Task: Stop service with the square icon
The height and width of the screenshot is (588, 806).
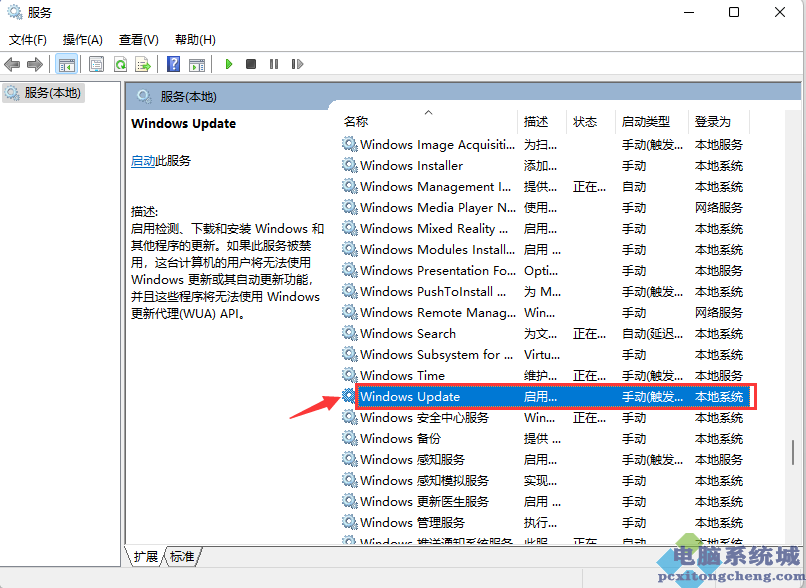Action: tap(251, 64)
